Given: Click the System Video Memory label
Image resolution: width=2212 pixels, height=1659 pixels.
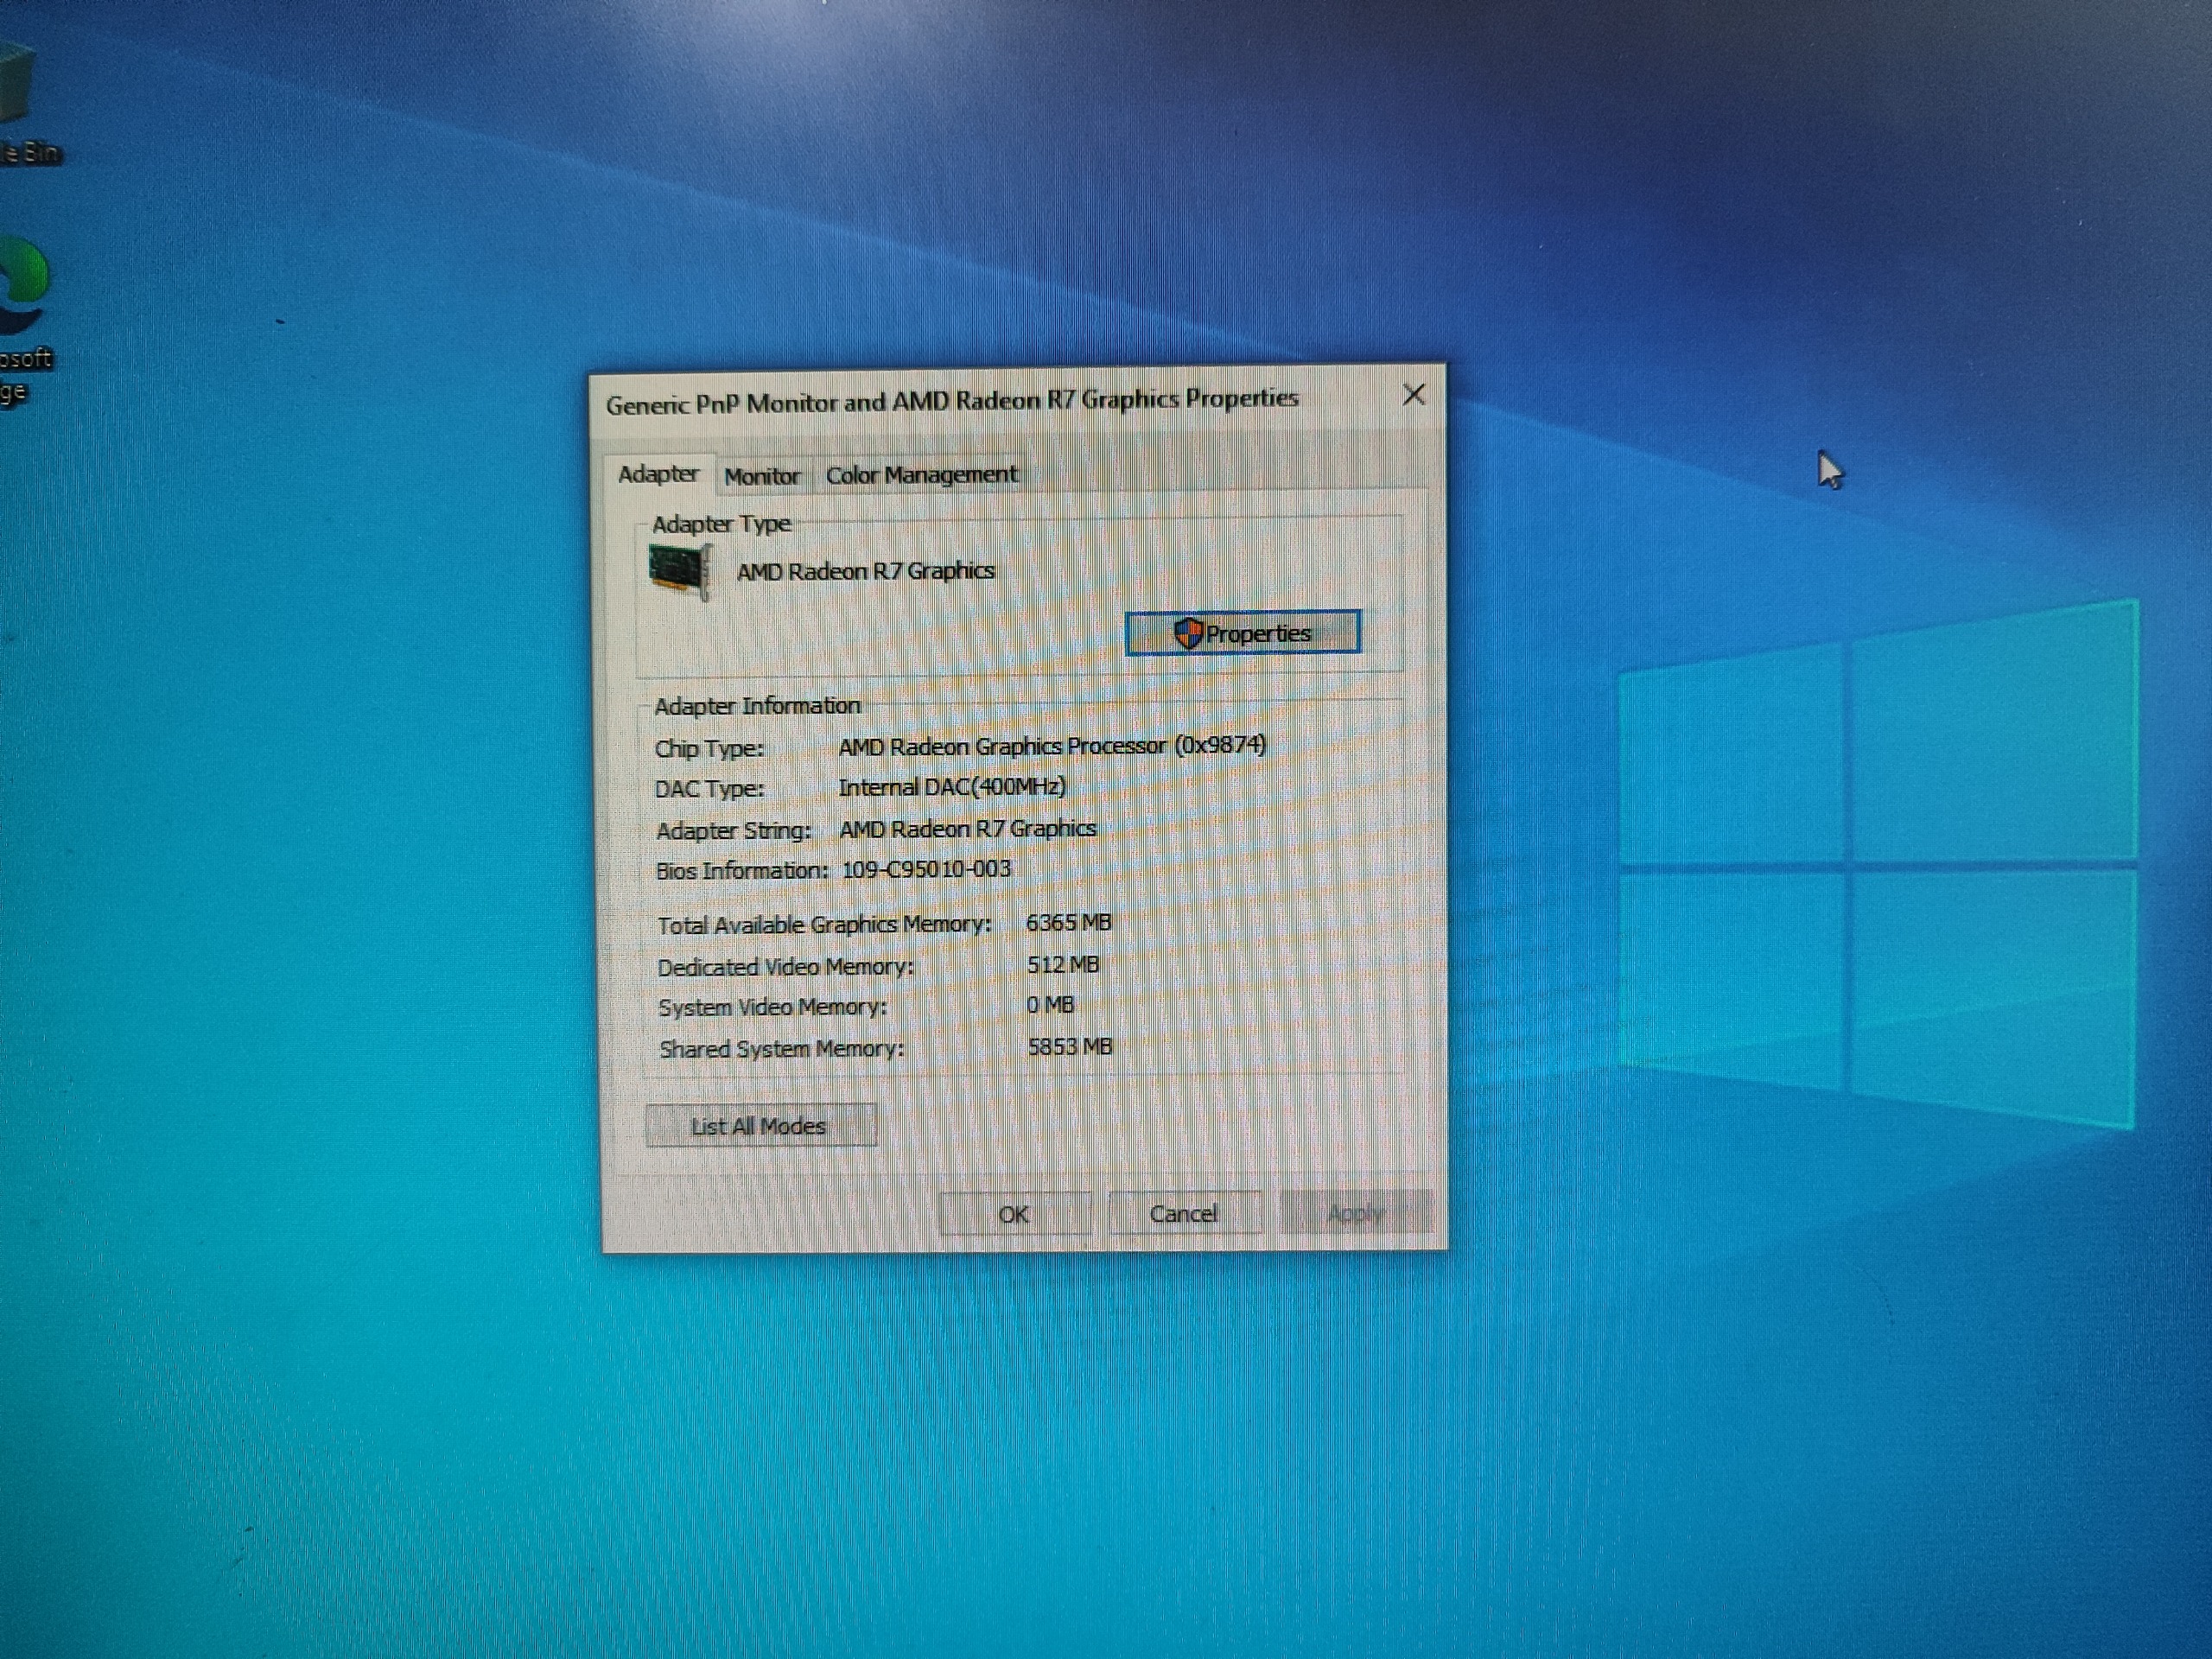Looking at the screenshot, I should click(772, 1007).
